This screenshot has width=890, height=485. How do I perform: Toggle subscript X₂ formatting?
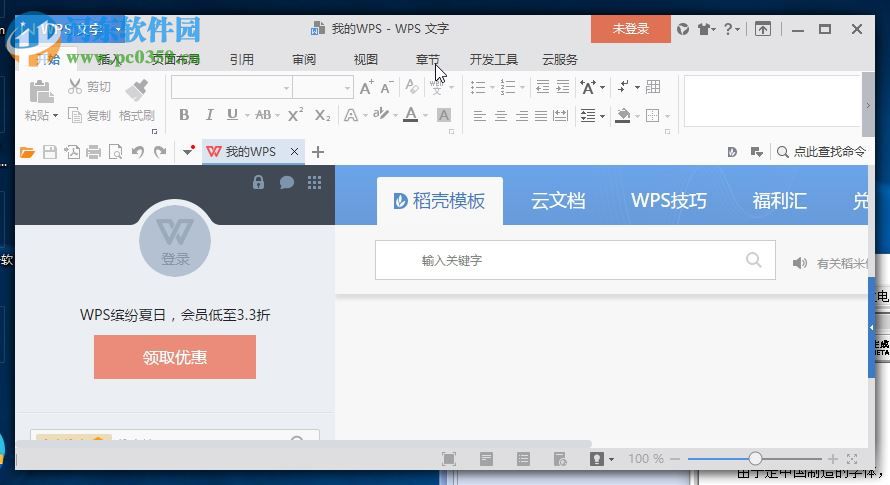coord(322,115)
